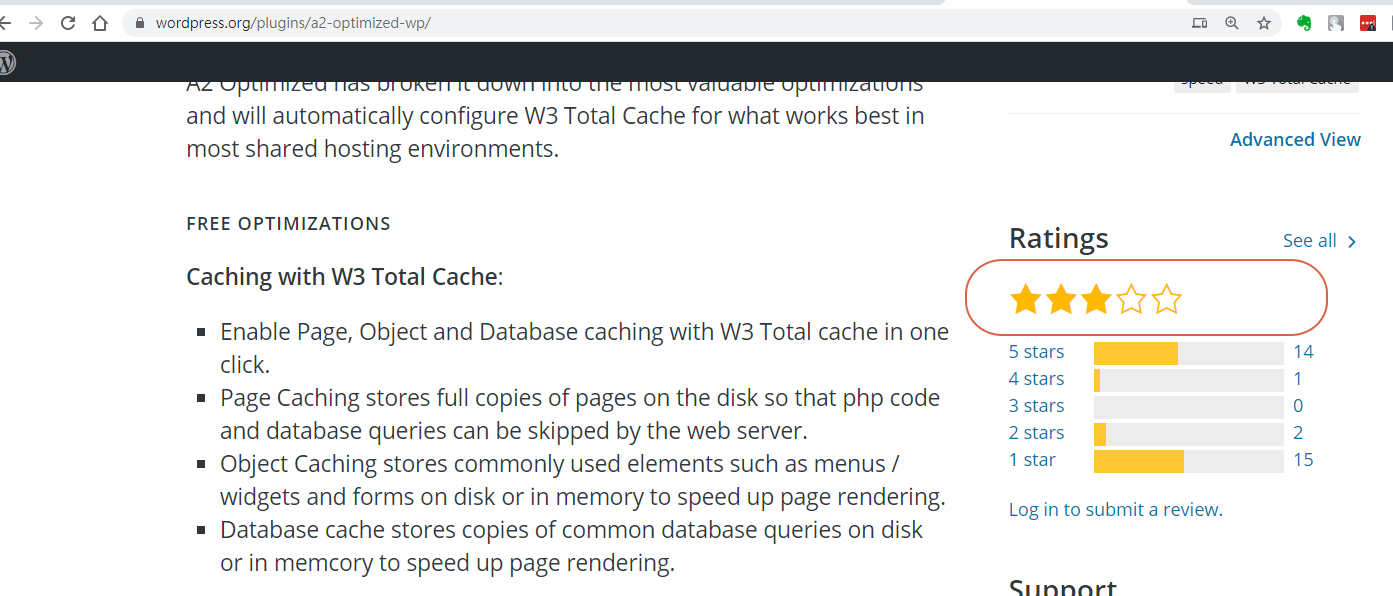Screen dimensions: 1393x596
Task: Open the Advanced View link
Action: 1295,140
